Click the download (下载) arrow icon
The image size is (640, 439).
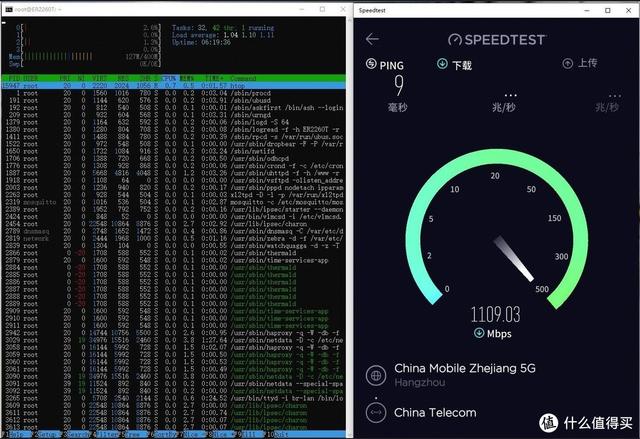coord(442,64)
